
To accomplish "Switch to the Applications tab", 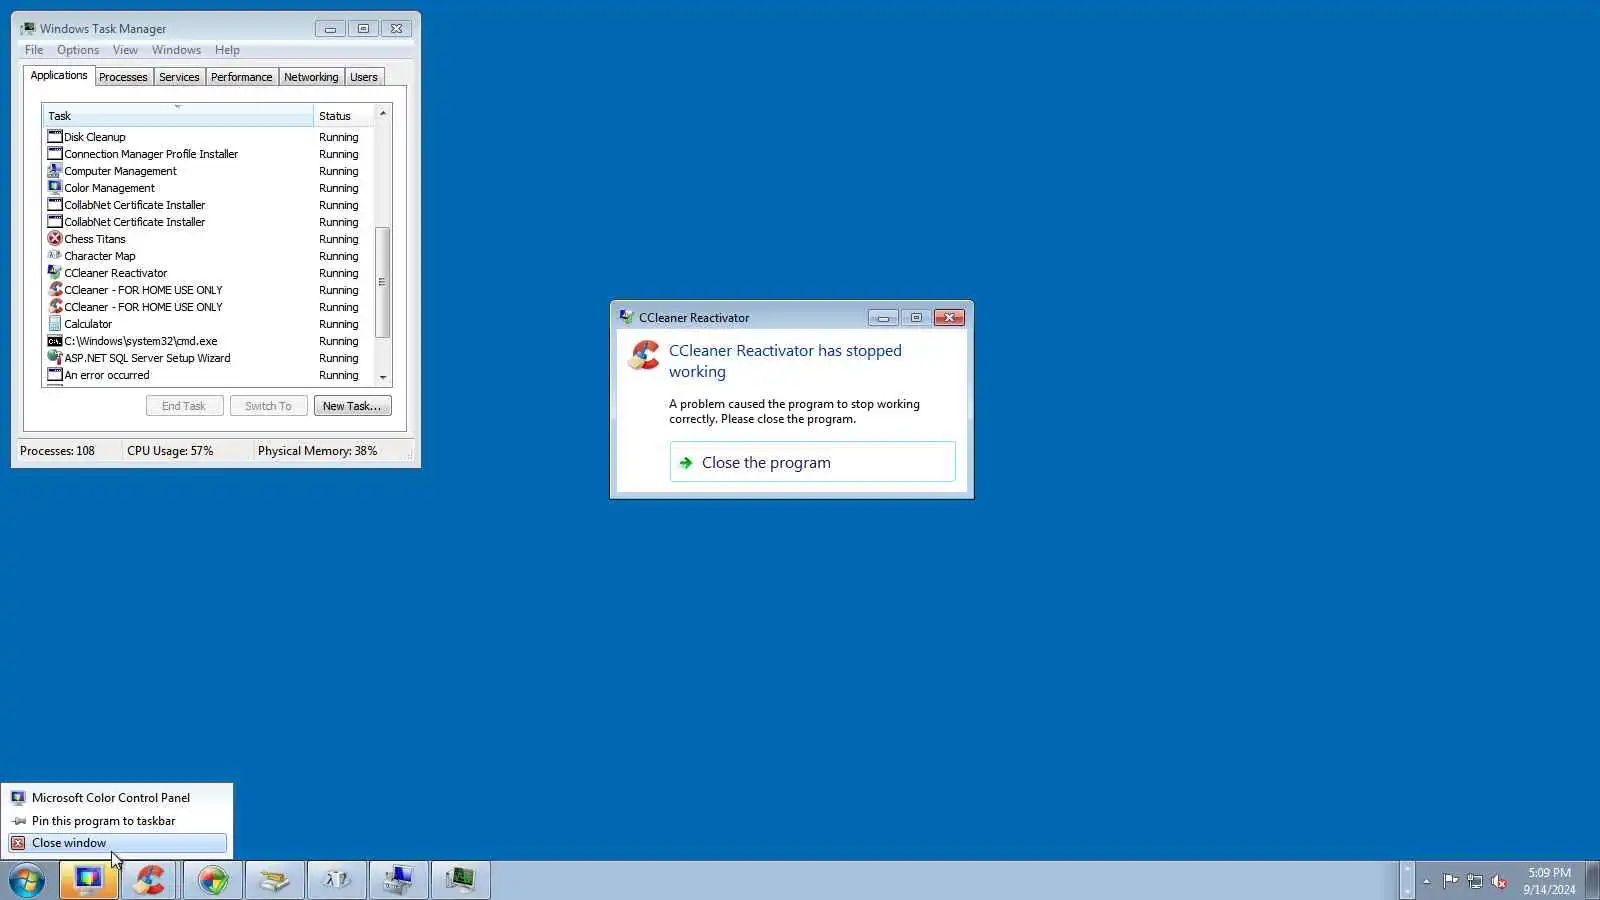I will [59, 75].
